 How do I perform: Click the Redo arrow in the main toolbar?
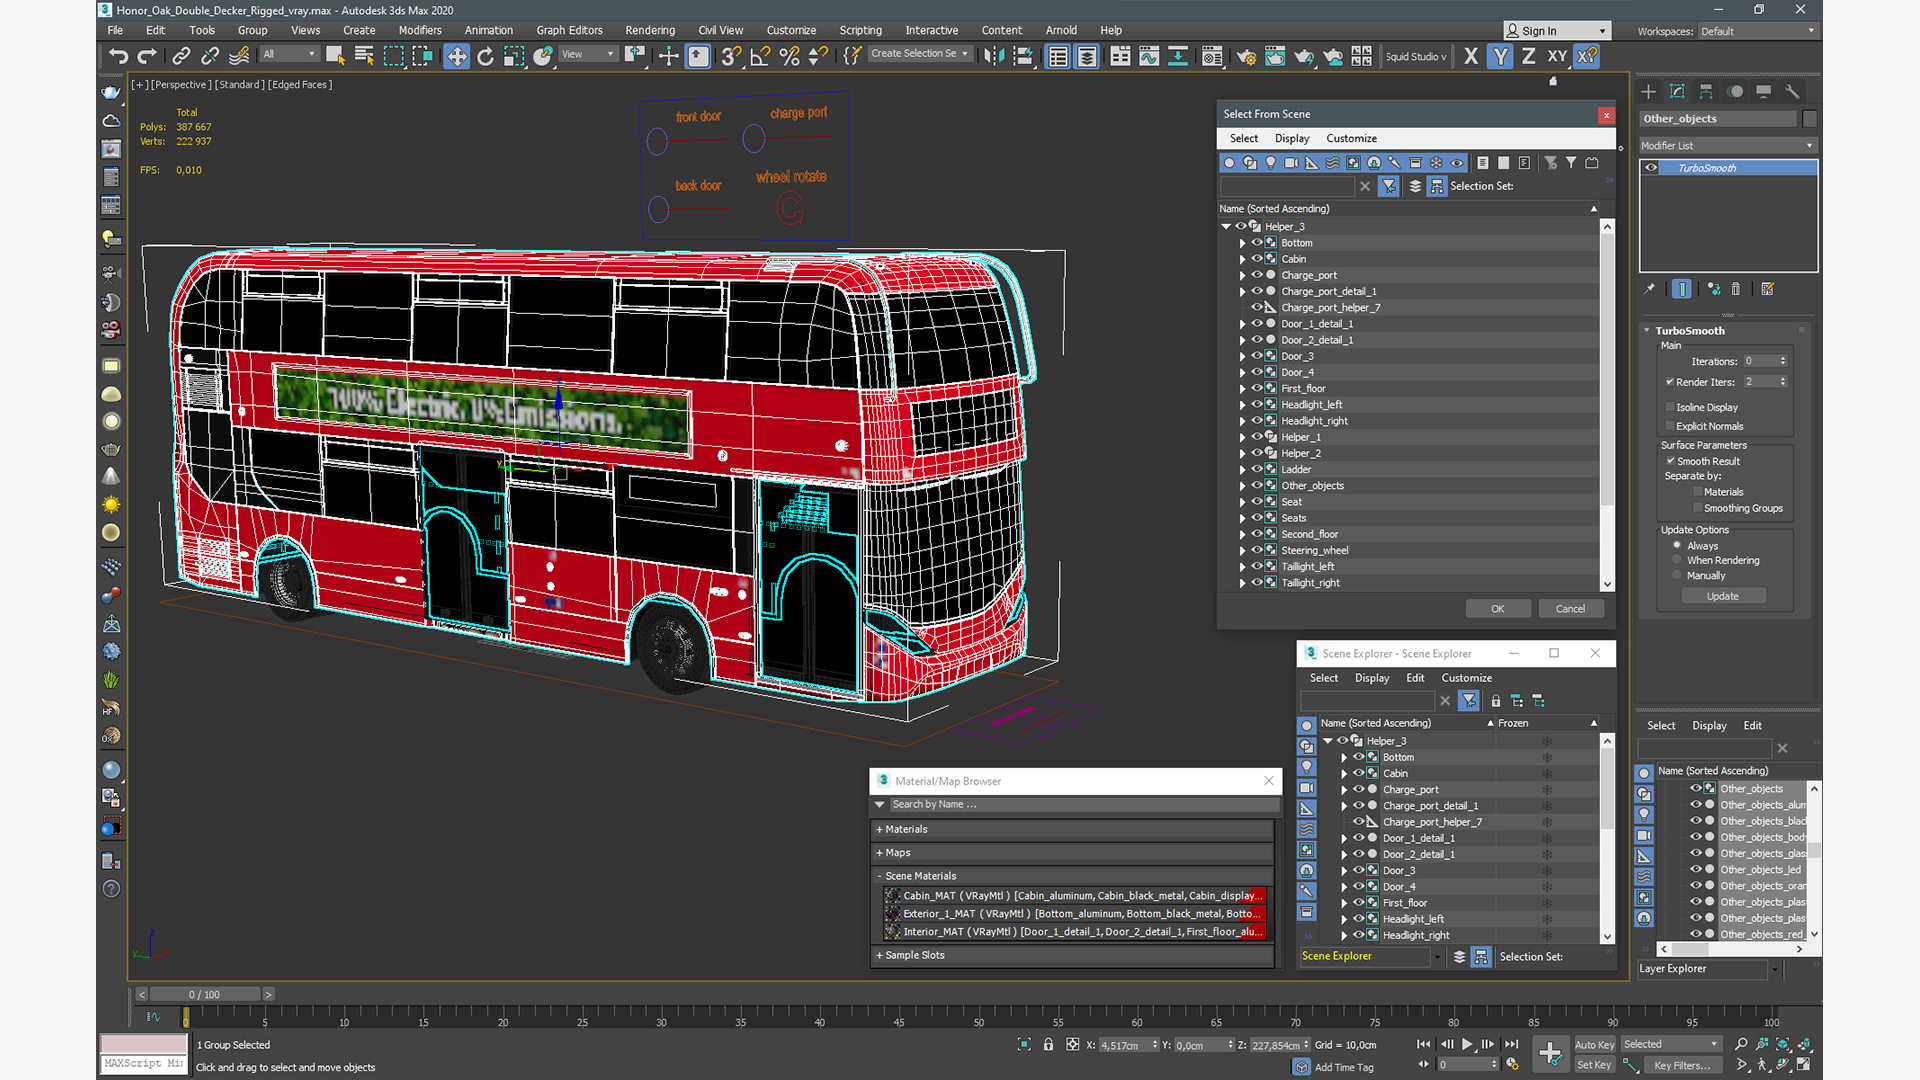147,56
